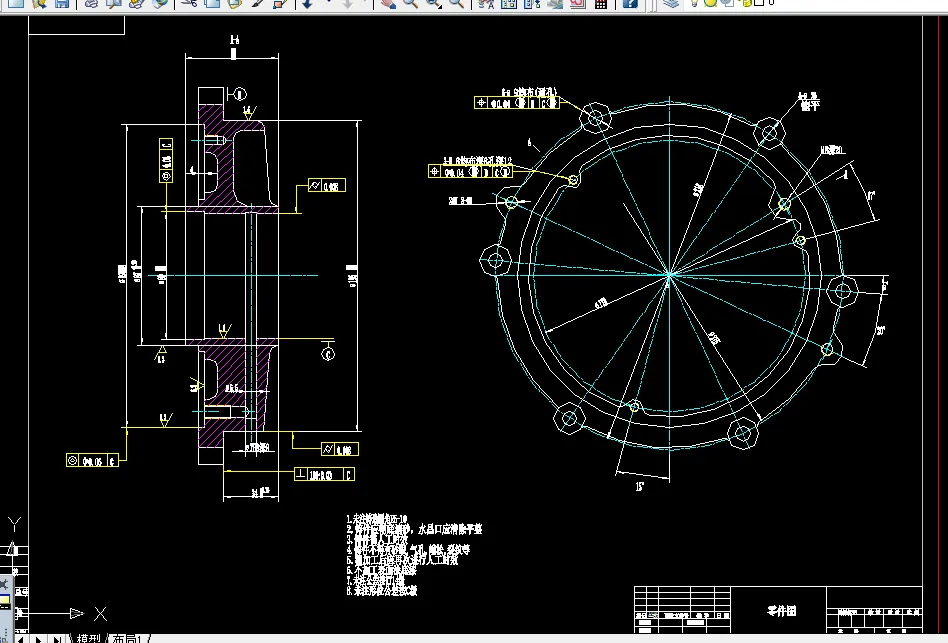Expand the Undo history dropdown arrow
This screenshot has height=643, width=948.
pyautogui.click(x=328, y=2)
